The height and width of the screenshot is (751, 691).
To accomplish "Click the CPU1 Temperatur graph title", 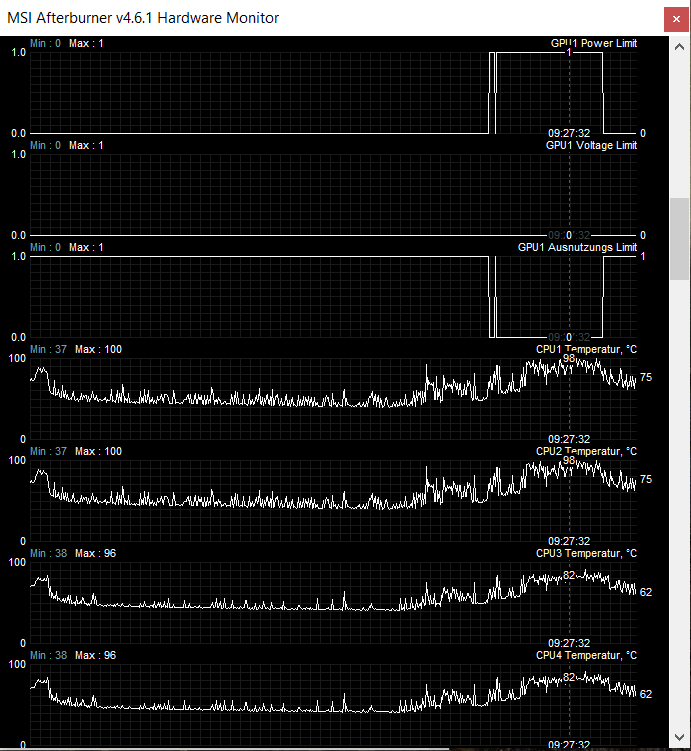I will (x=586, y=349).
